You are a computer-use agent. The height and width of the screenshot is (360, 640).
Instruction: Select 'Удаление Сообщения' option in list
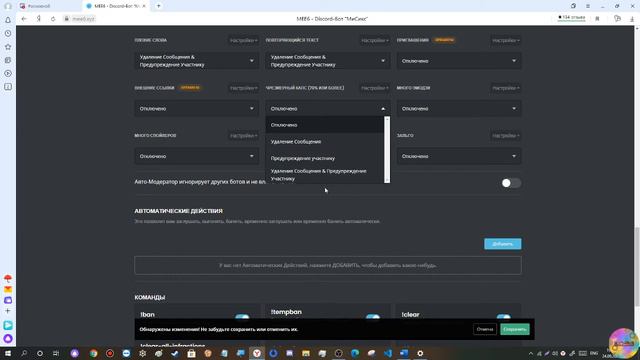click(x=324, y=142)
